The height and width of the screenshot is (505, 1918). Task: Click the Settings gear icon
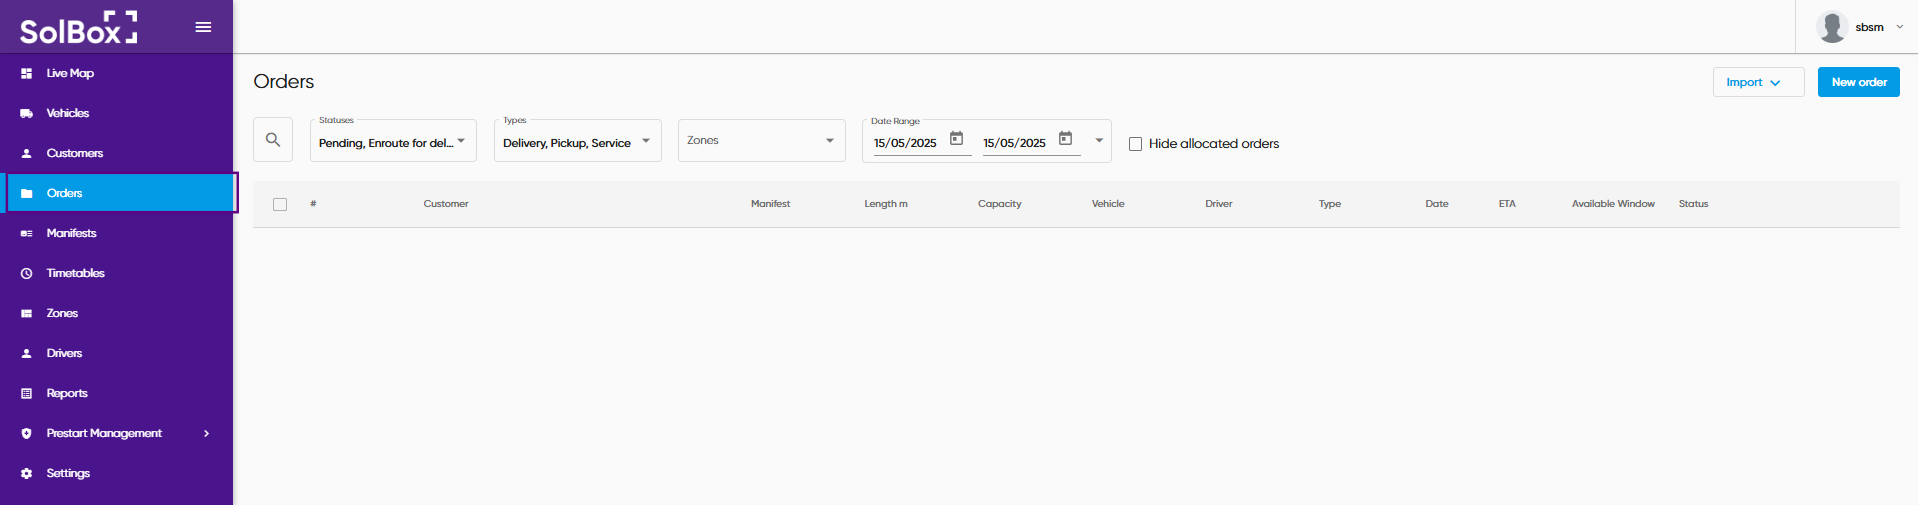click(x=26, y=473)
